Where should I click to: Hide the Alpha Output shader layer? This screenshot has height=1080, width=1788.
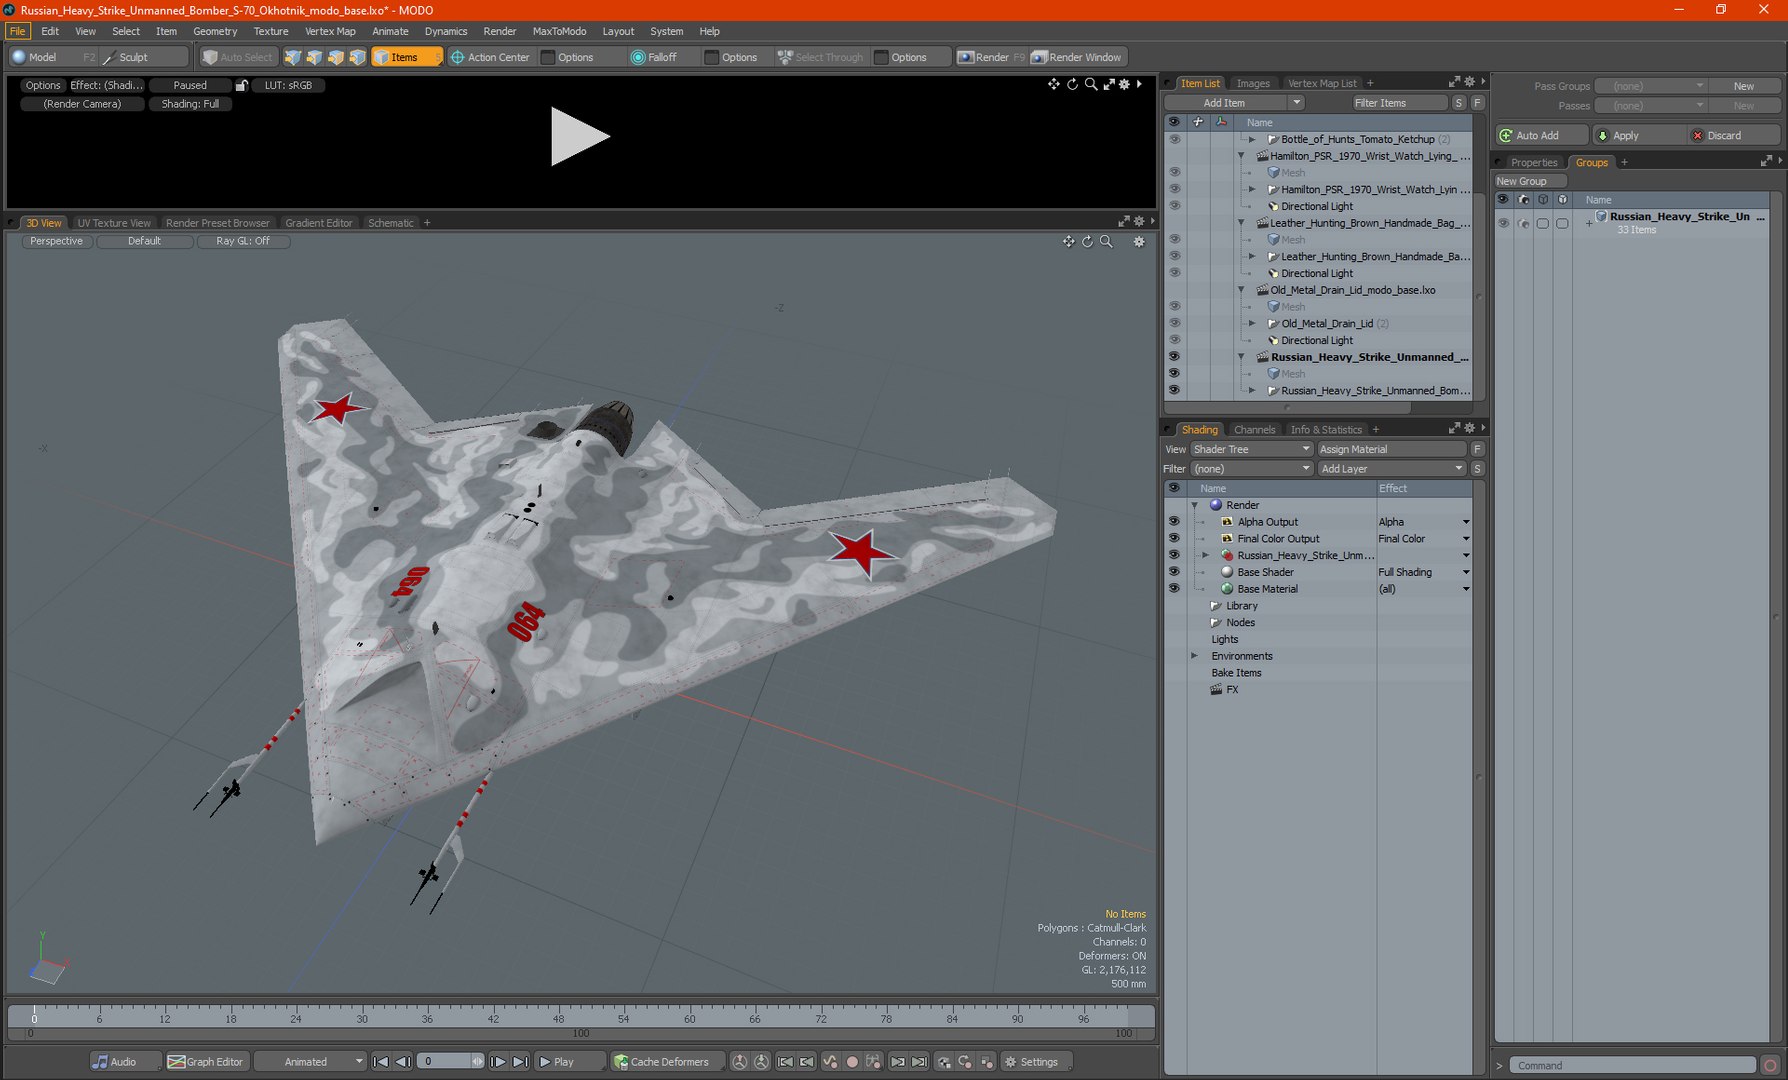click(1174, 522)
